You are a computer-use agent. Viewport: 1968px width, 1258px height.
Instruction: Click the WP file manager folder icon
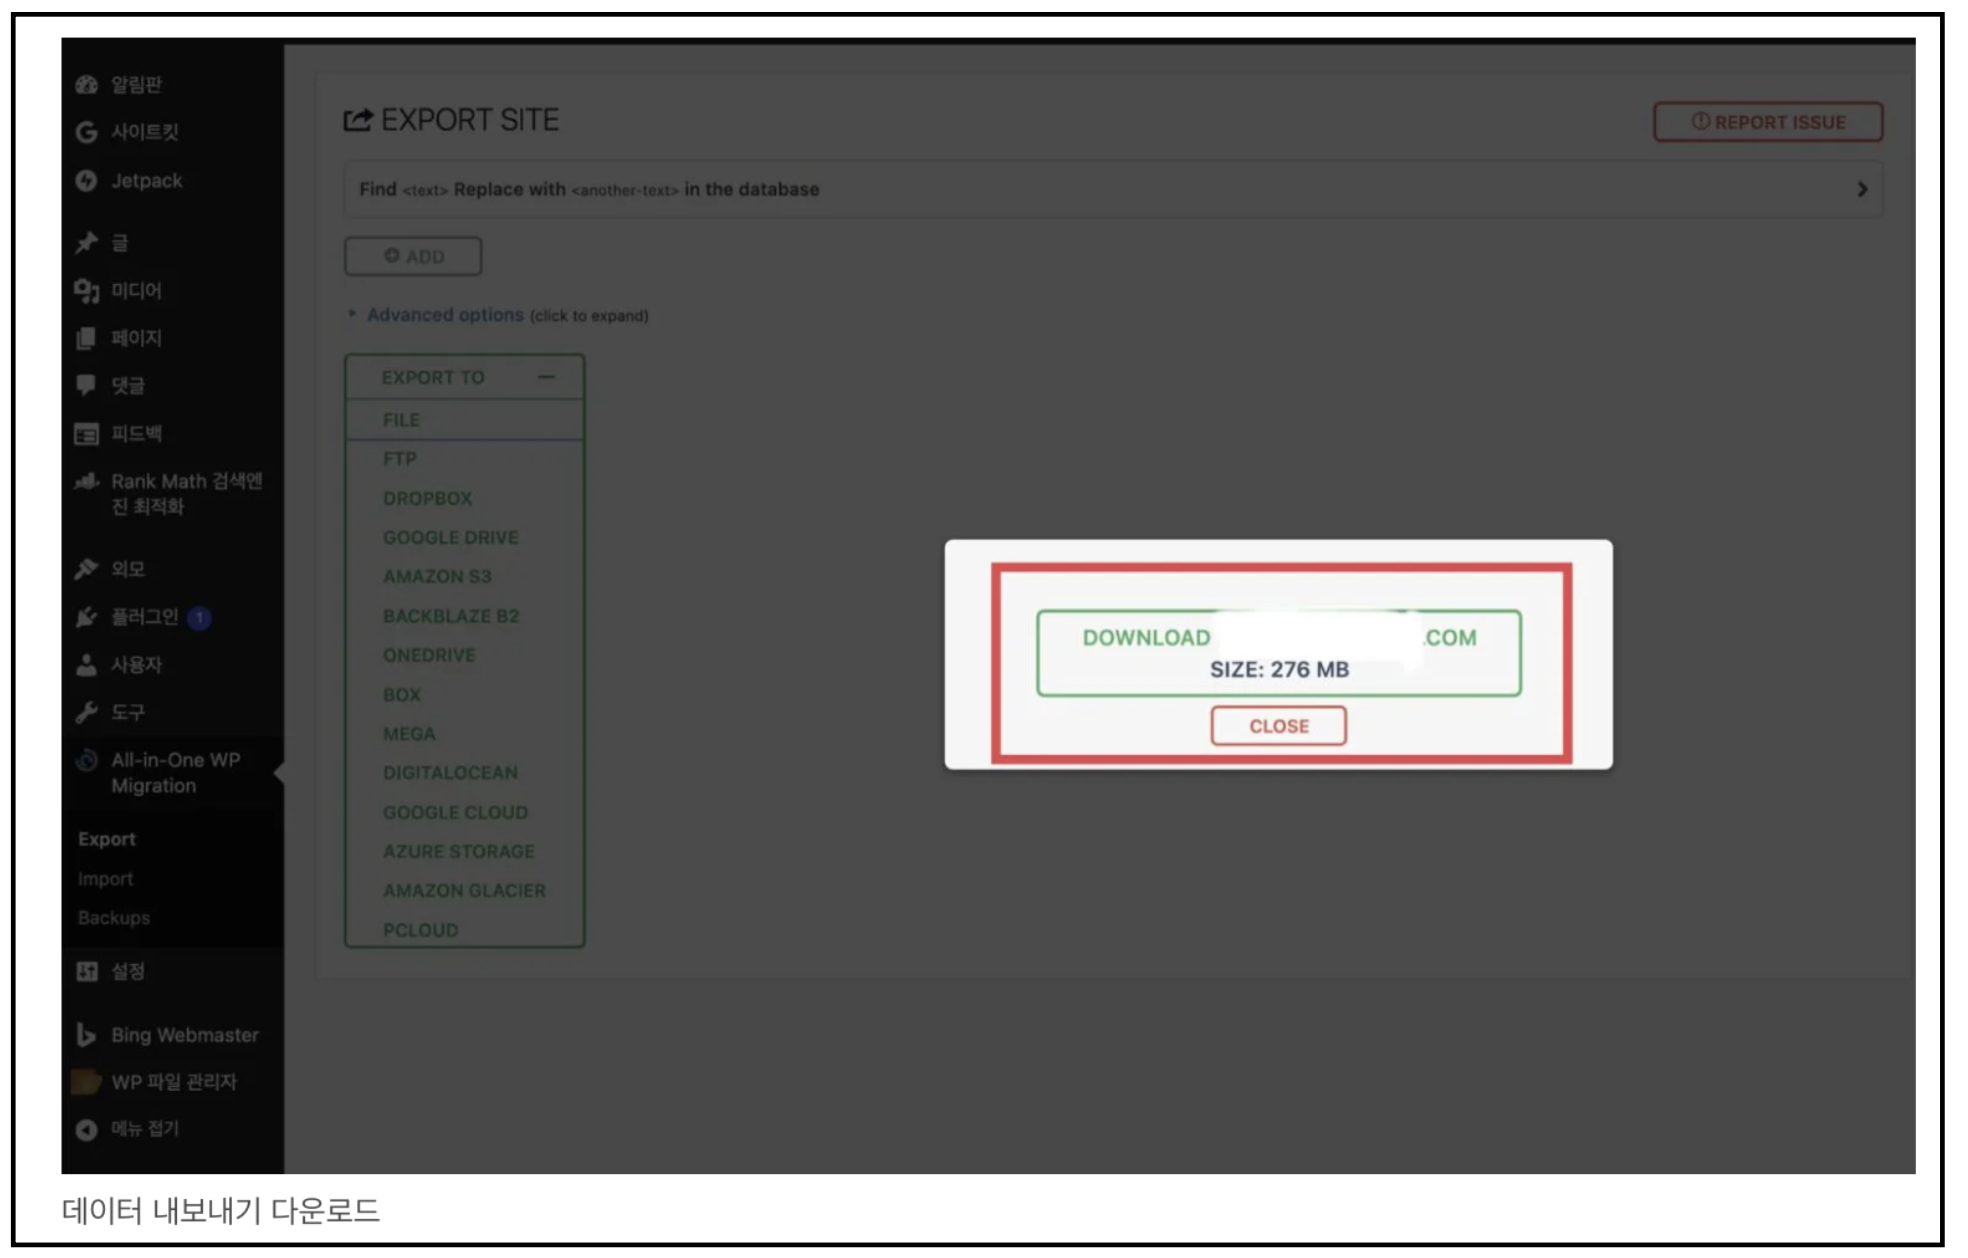pos(87,1082)
